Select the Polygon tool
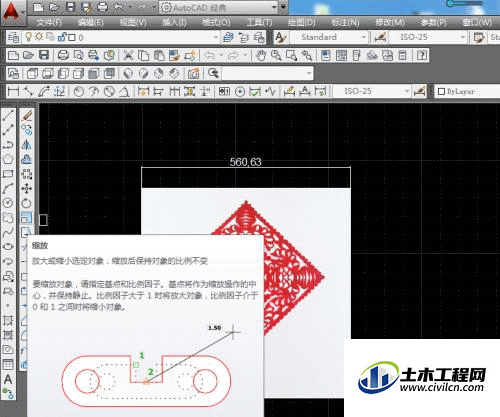500x417 pixels. [8, 159]
